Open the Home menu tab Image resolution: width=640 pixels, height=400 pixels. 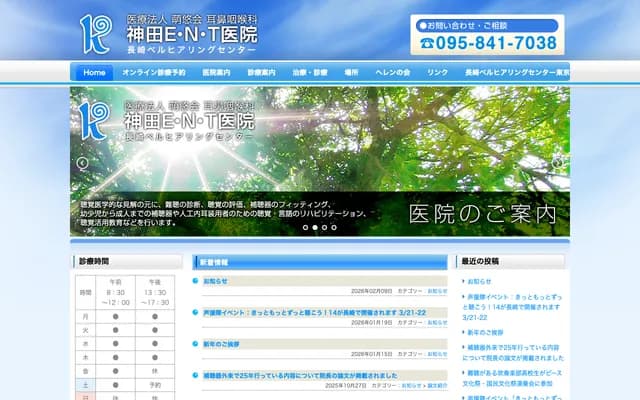click(94, 73)
